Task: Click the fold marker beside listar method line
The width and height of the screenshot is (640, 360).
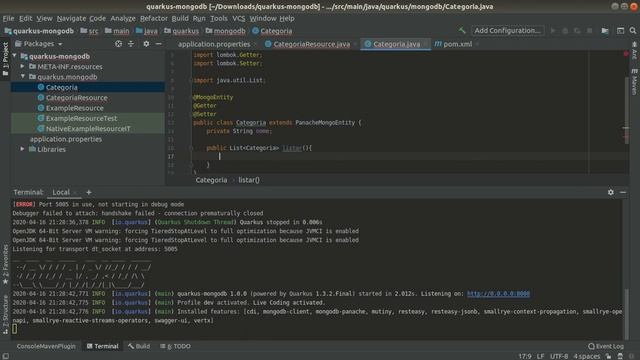Action: click(x=191, y=148)
